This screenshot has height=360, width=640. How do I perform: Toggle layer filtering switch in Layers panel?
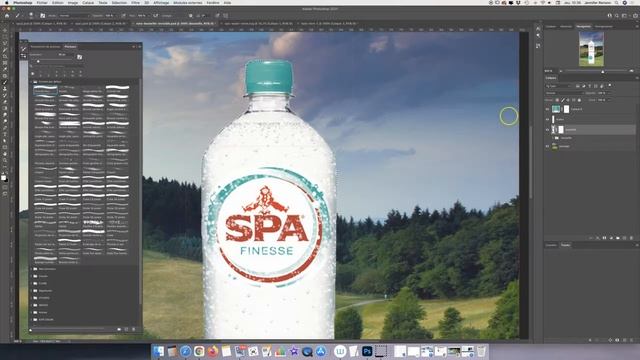point(610,86)
